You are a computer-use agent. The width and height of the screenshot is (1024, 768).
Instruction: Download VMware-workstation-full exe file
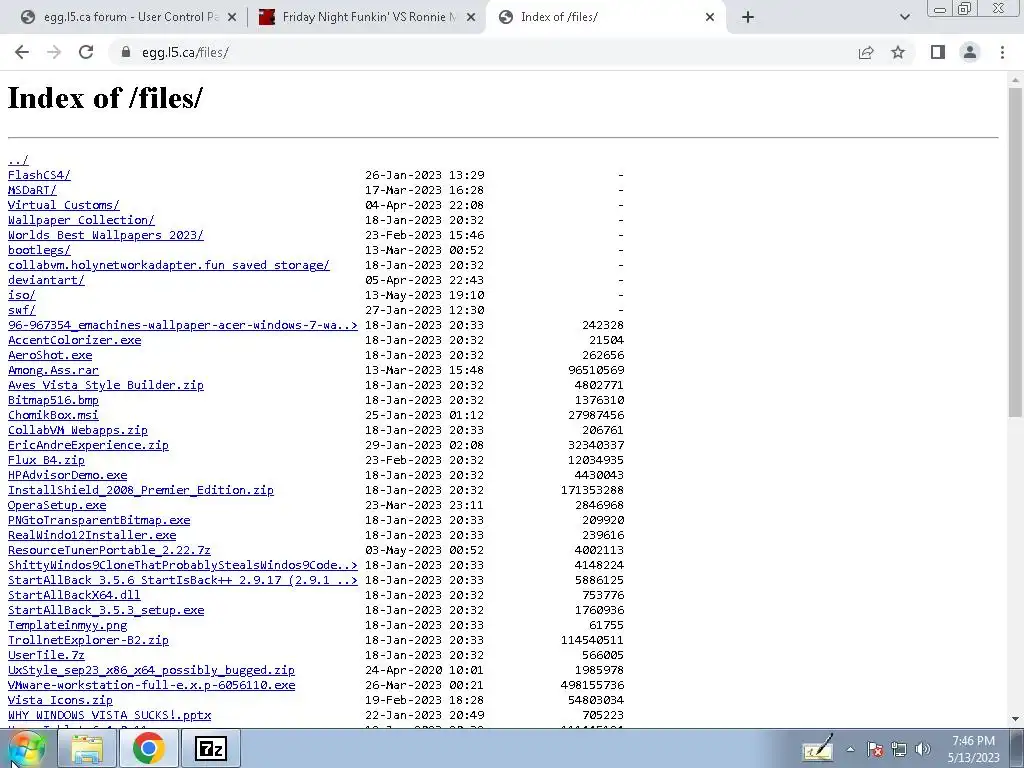click(x=152, y=686)
